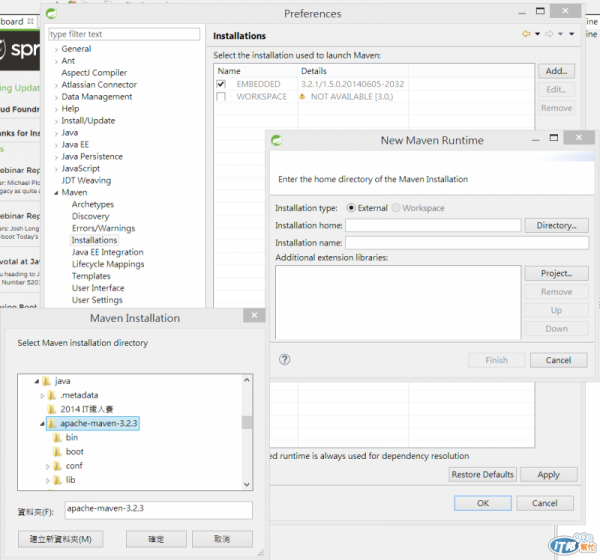Click folder tree scroll up arrow
The image size is (600, 560).
click(247, 380)
